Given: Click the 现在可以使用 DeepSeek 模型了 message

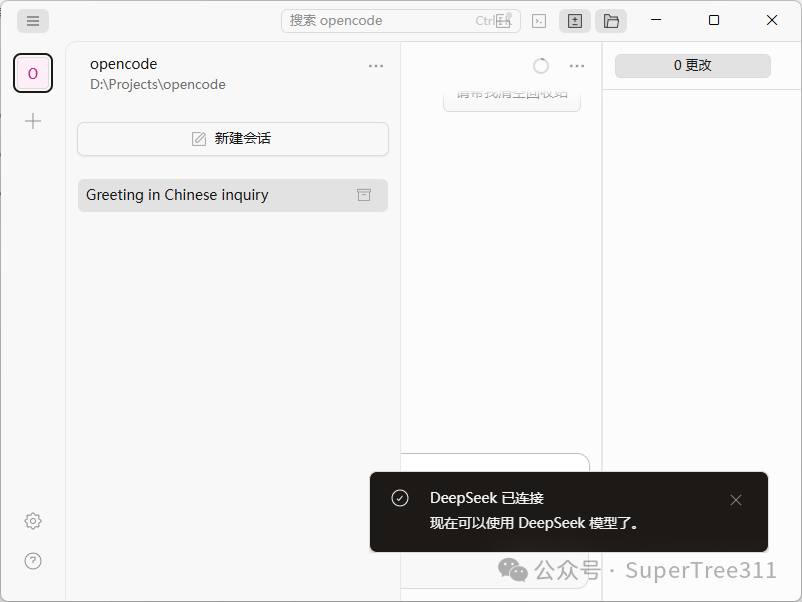Looking at the screenshot, I should (x=534, y=523).
